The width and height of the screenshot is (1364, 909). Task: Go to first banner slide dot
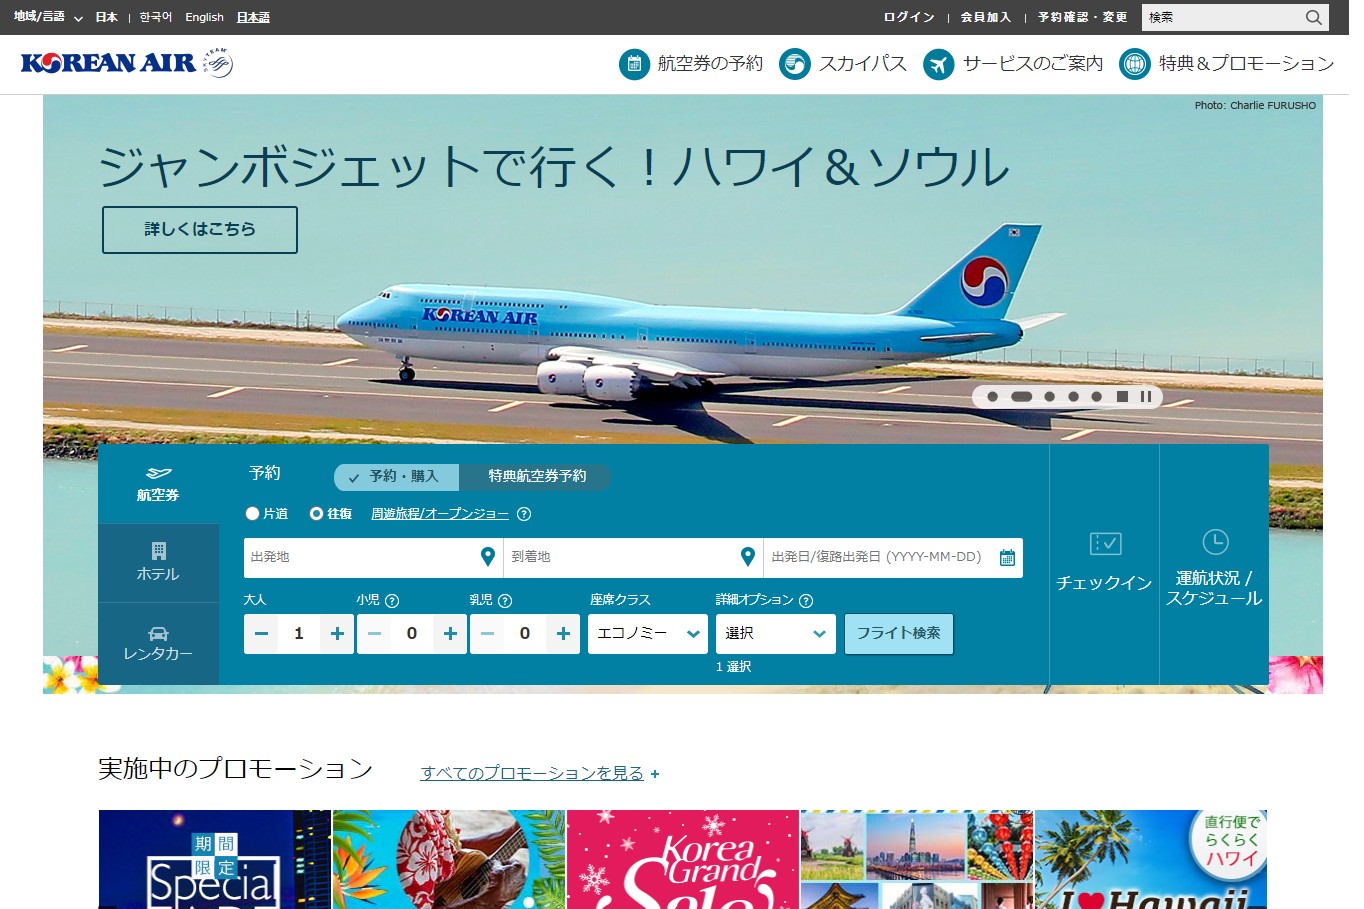tap(992, 397)
